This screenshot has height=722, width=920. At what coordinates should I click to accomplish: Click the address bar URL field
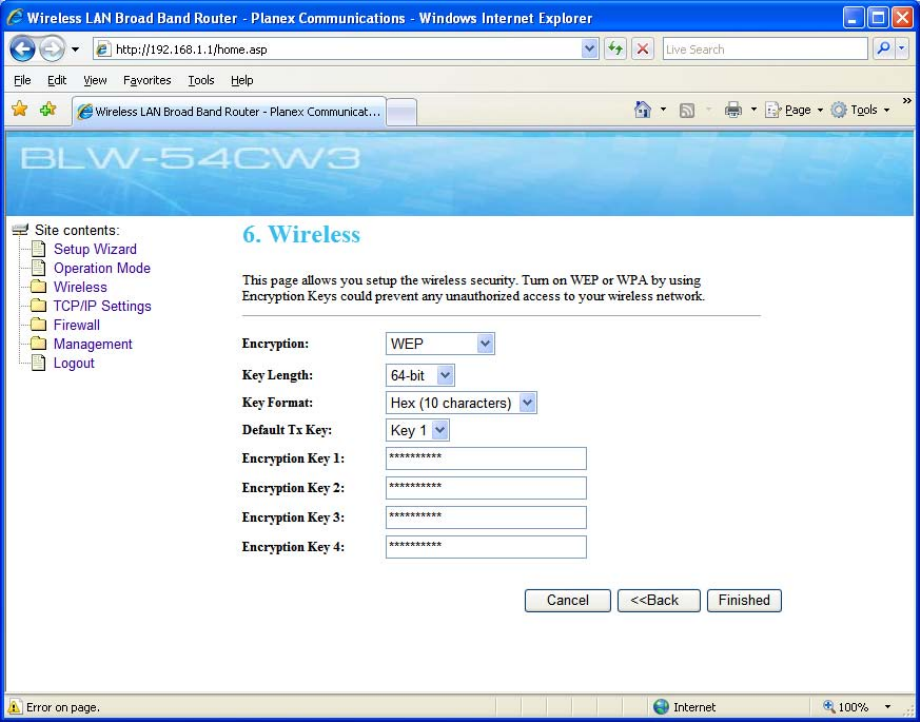[346, 49]
